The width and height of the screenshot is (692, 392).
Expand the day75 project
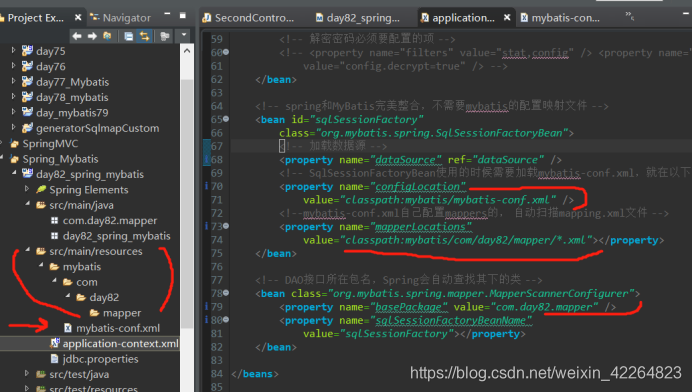[x=13, y=51]
